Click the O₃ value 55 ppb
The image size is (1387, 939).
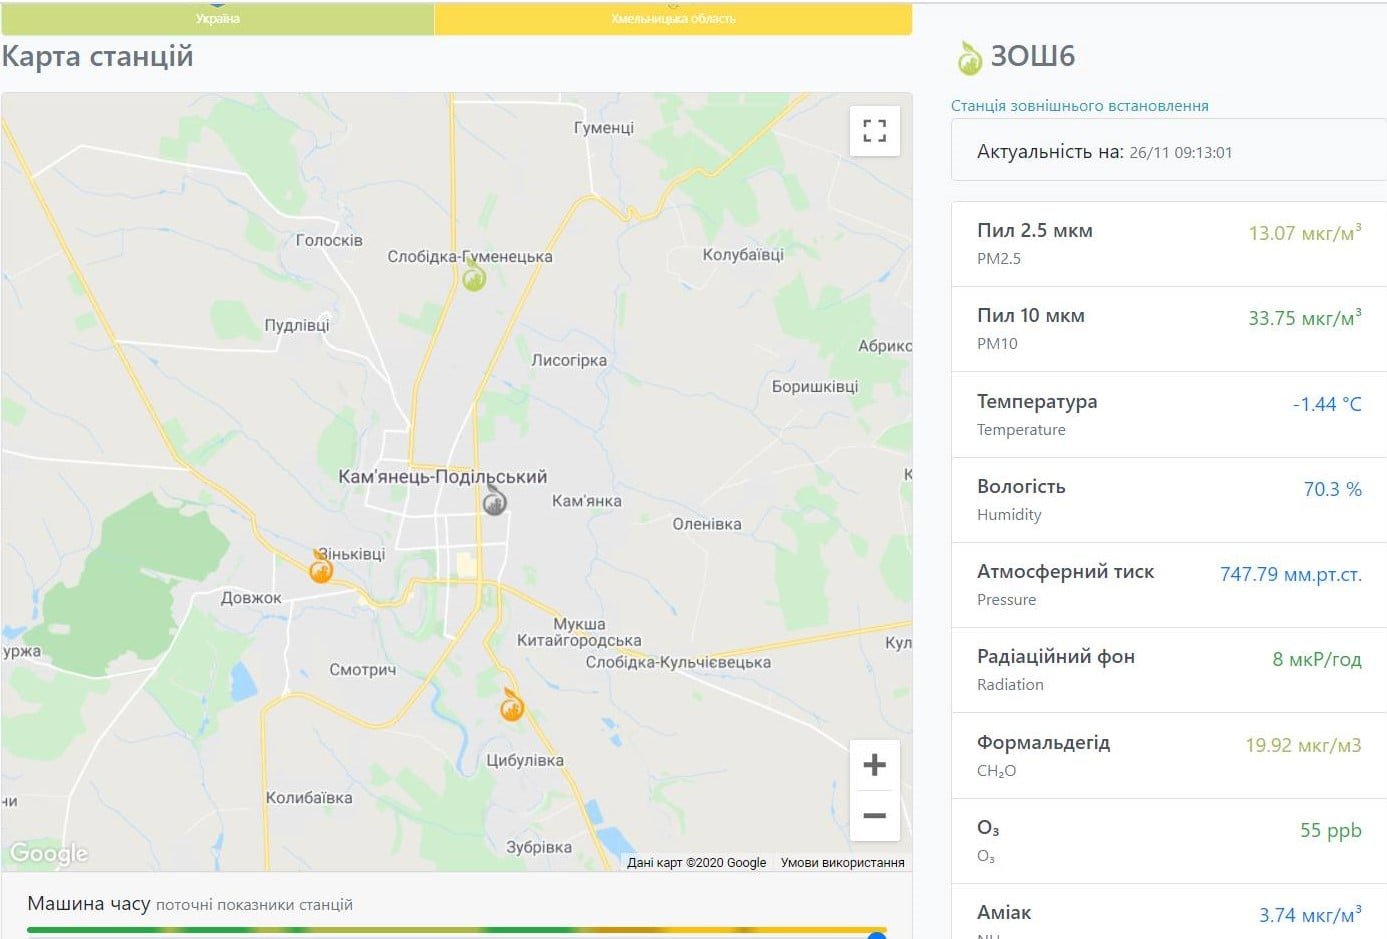click(x=1330, y=830)
